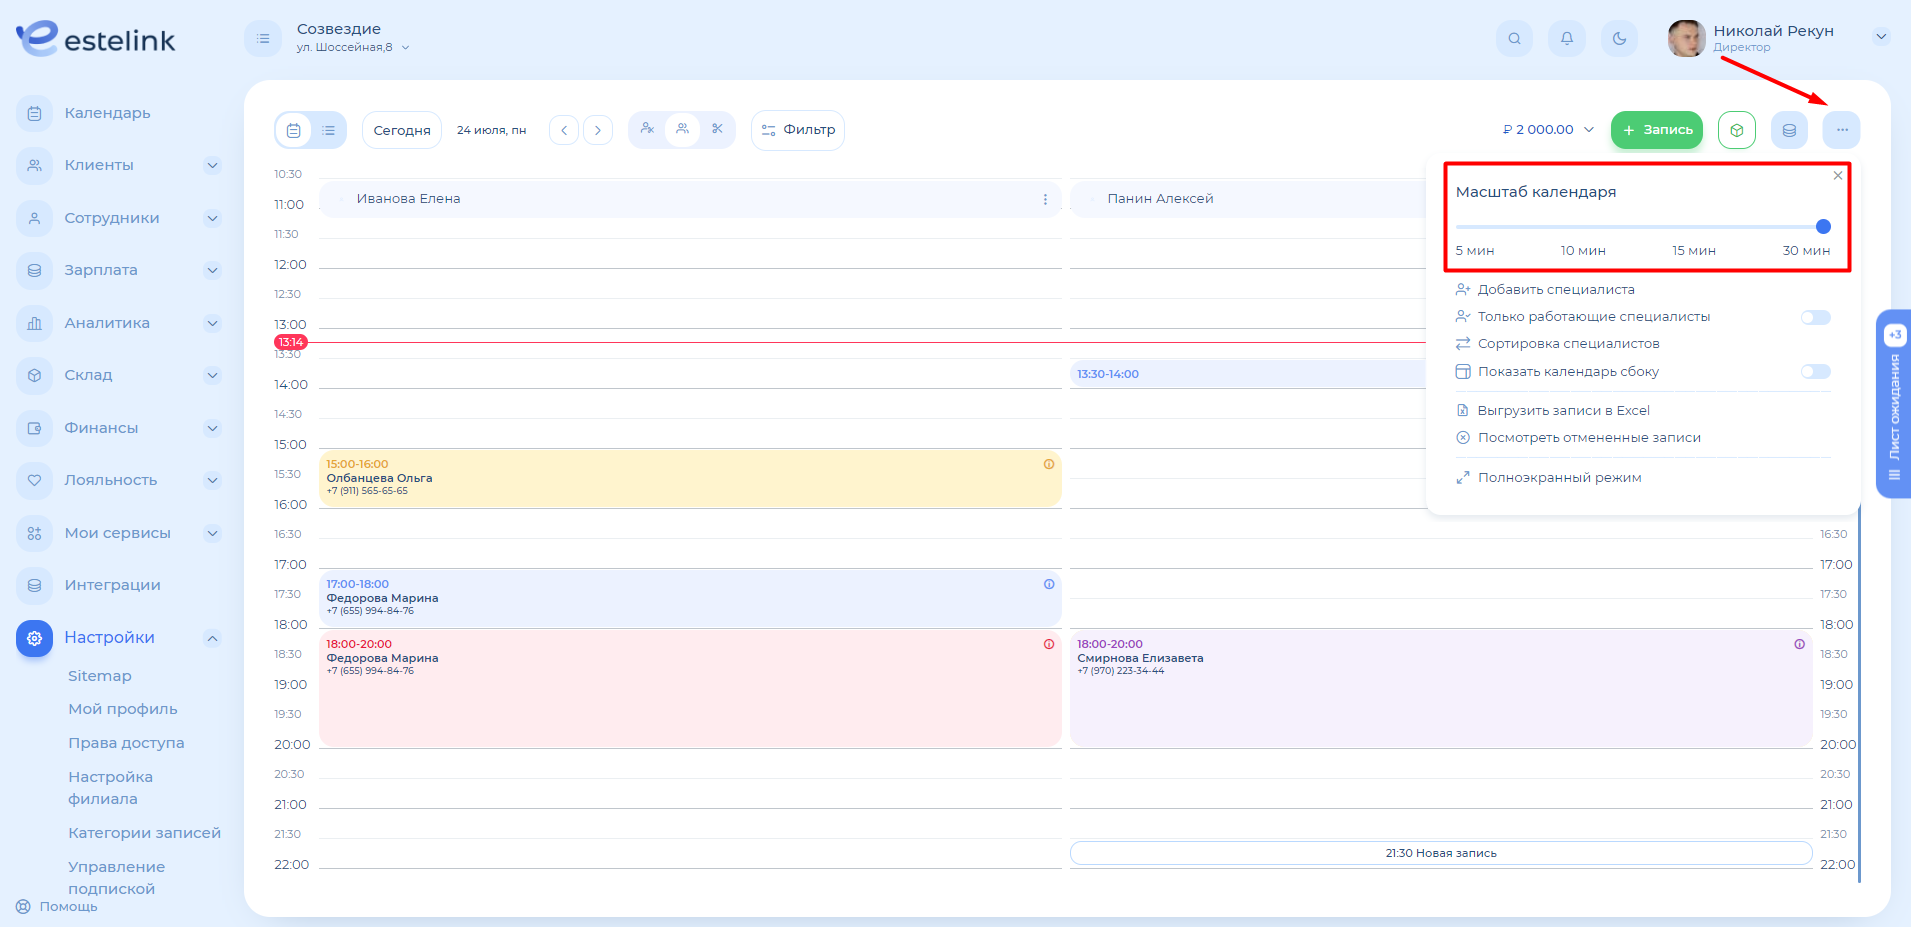Image resolution: width=1911 pixels, height=927 pixels.
Task: Switch calendar to list view icon
Action: pyautogui.click(x=328, y=130)
